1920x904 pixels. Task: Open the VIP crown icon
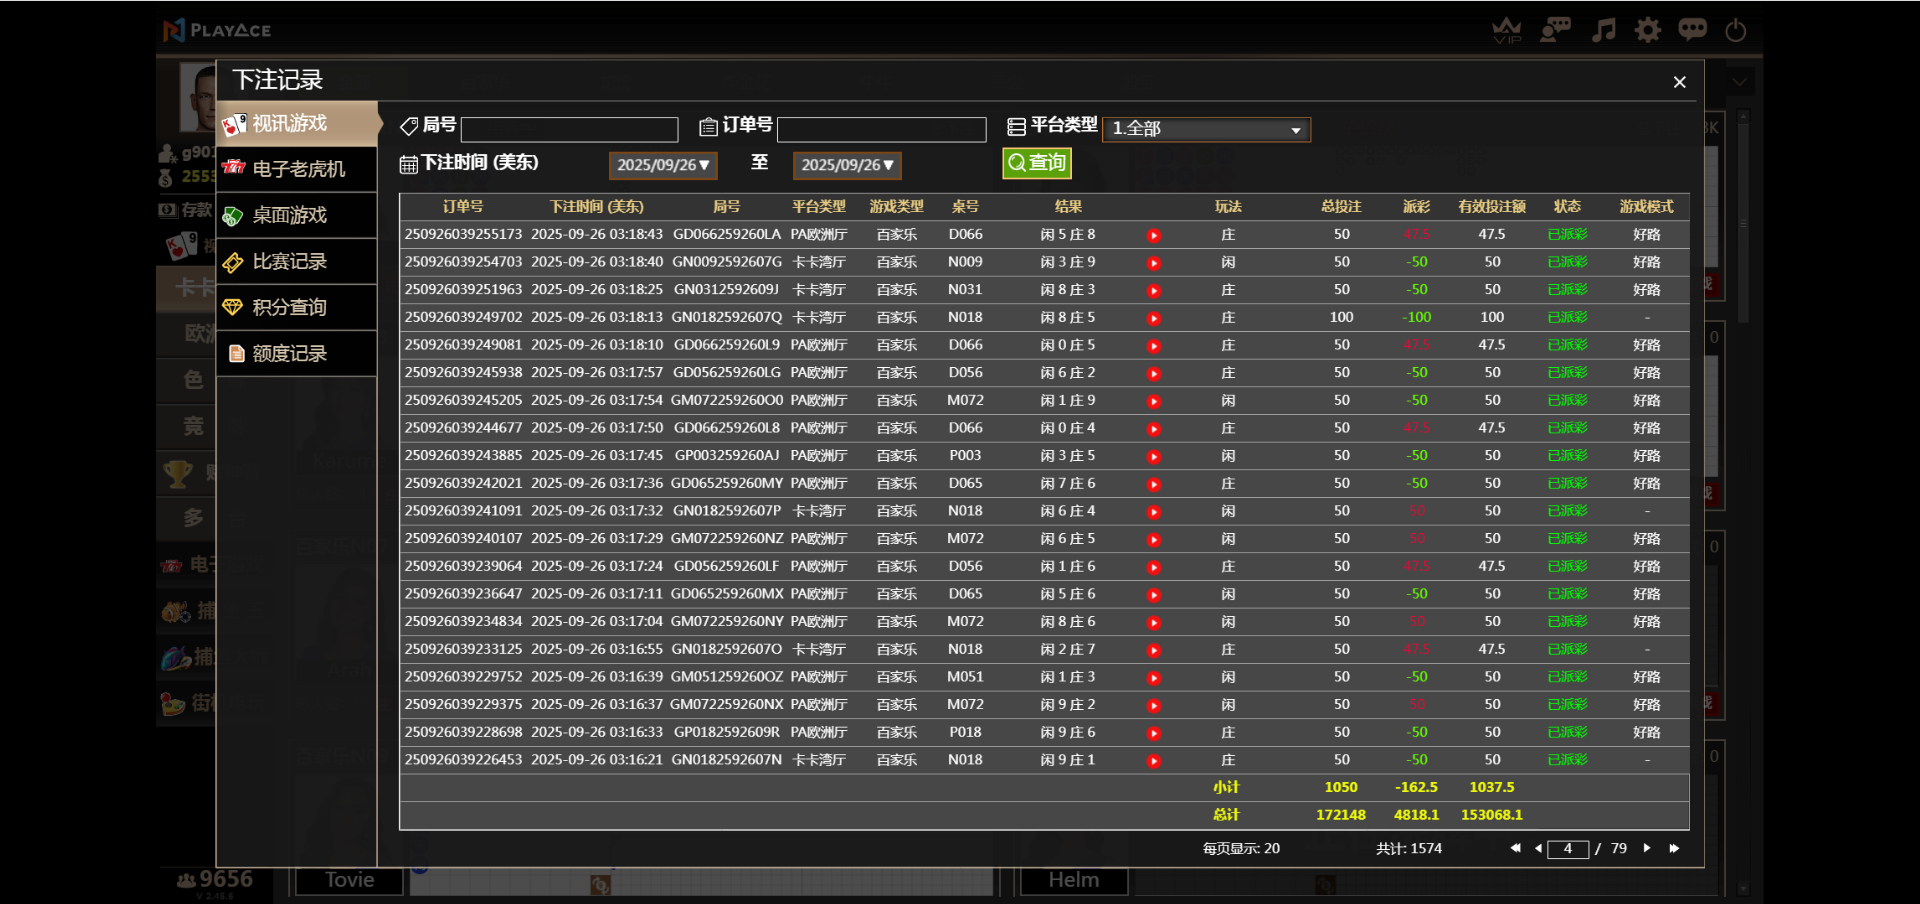pyautogui.click(x=1506, y=30)
